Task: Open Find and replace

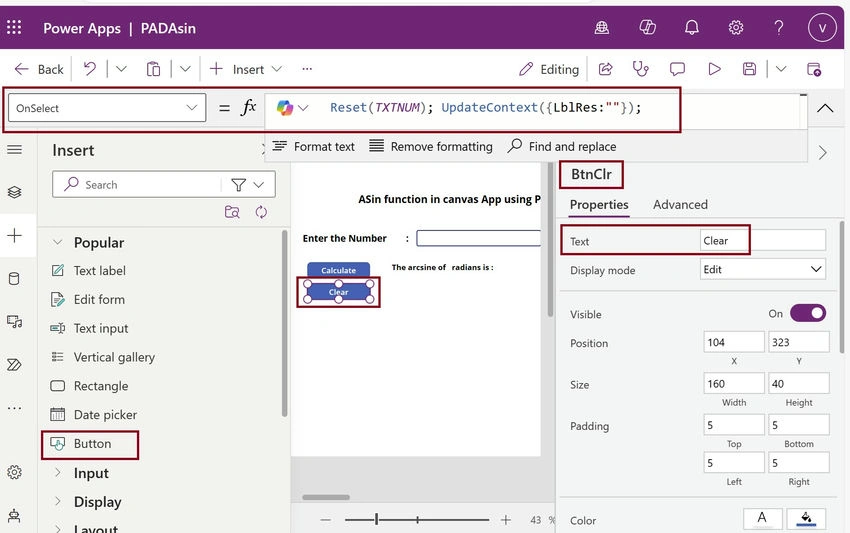Action: coord(562,146)
